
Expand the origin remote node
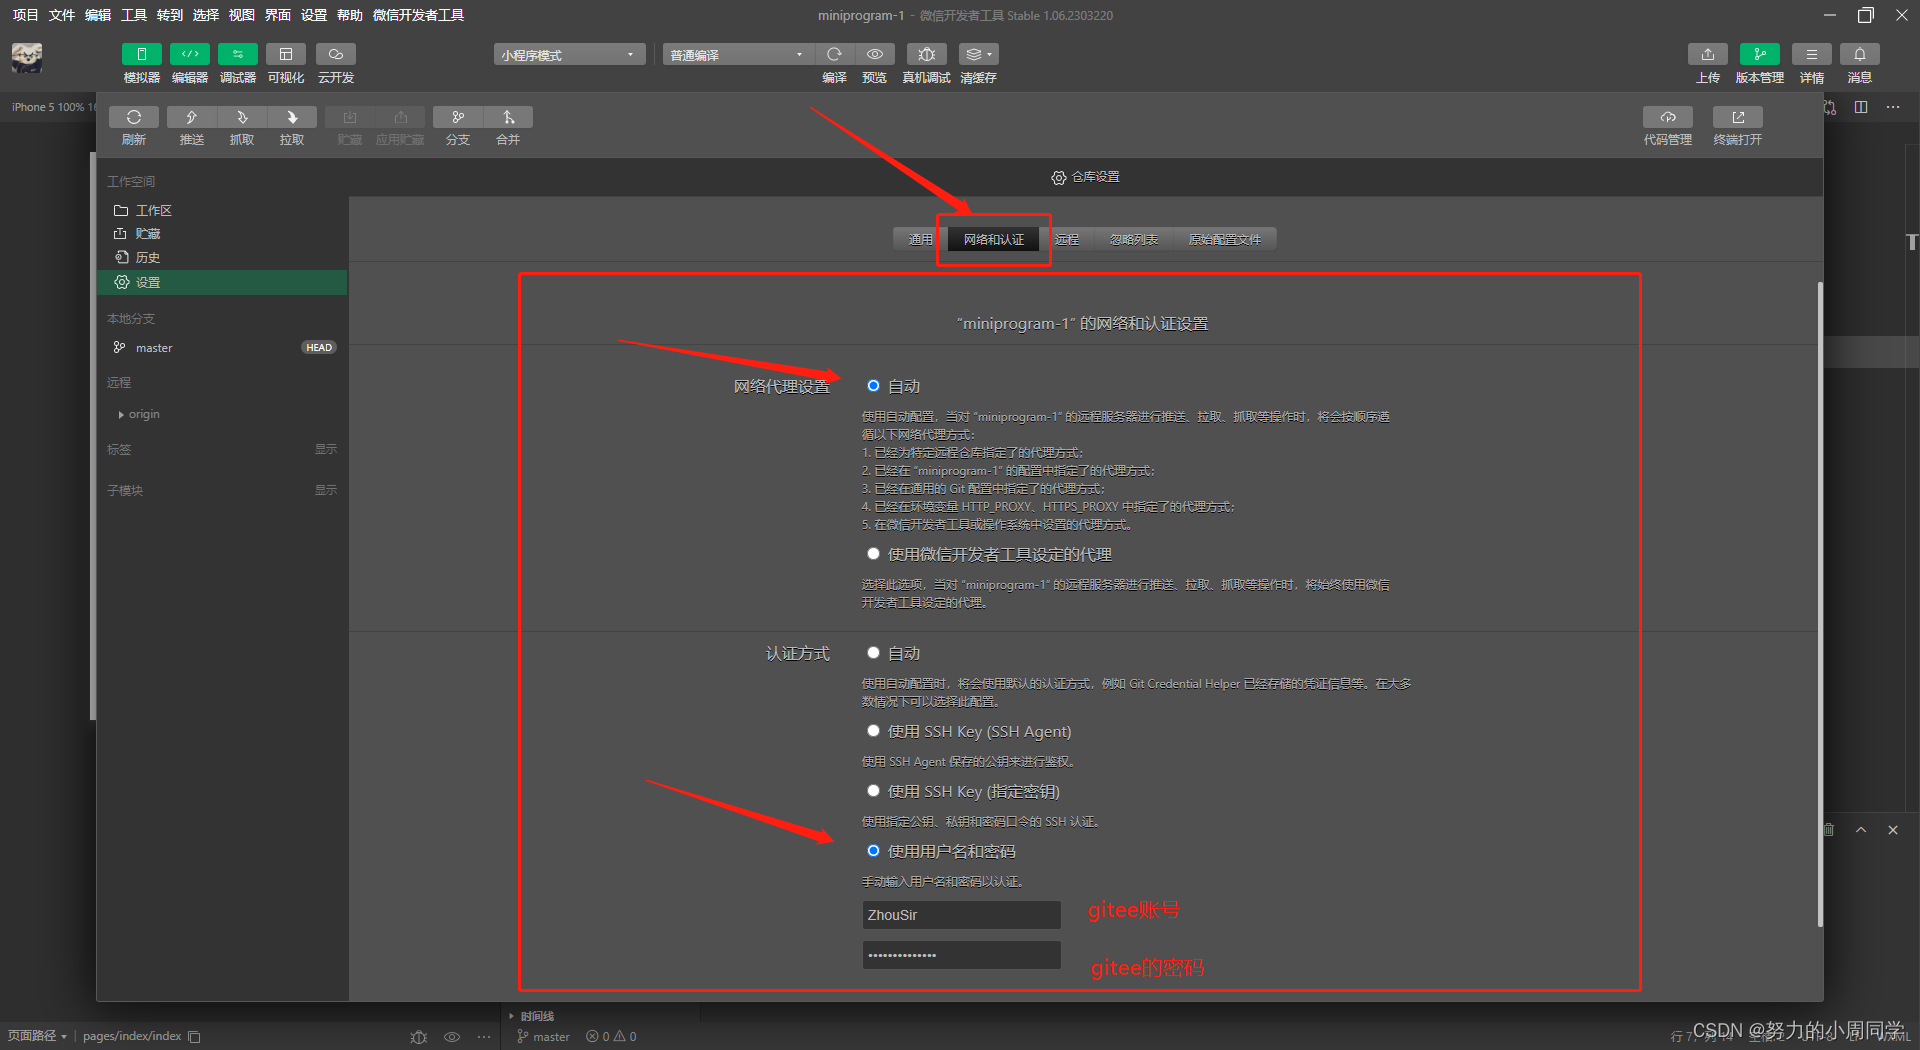click(121, 415)
